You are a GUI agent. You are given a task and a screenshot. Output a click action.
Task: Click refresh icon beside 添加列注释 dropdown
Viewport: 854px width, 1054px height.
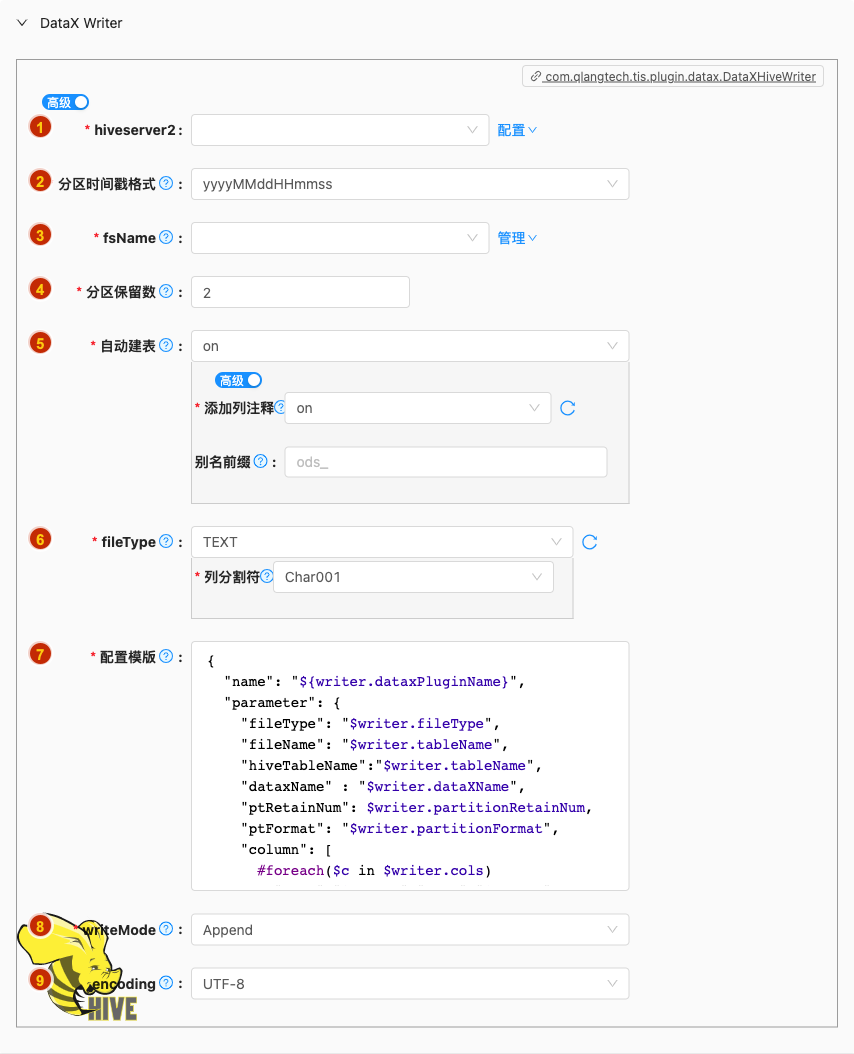[x=568, y=408]
